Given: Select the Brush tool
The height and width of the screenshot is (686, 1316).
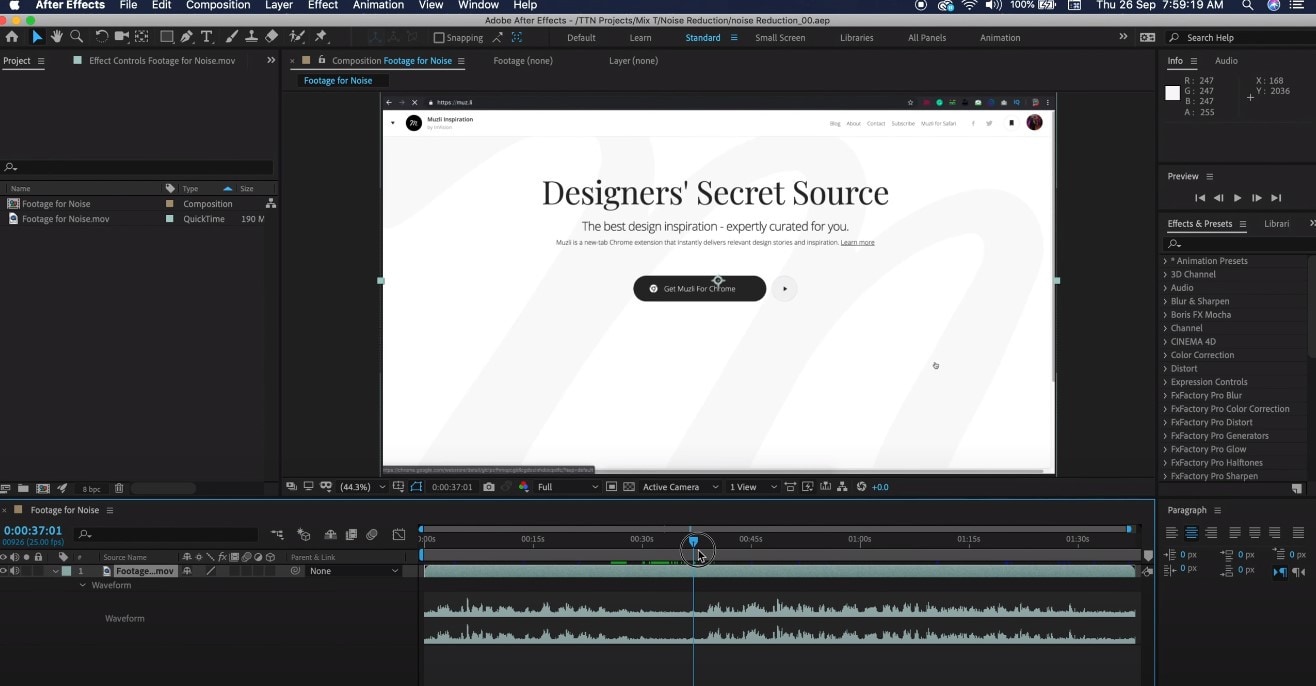Looking at the screenshot, I should 232,37.
